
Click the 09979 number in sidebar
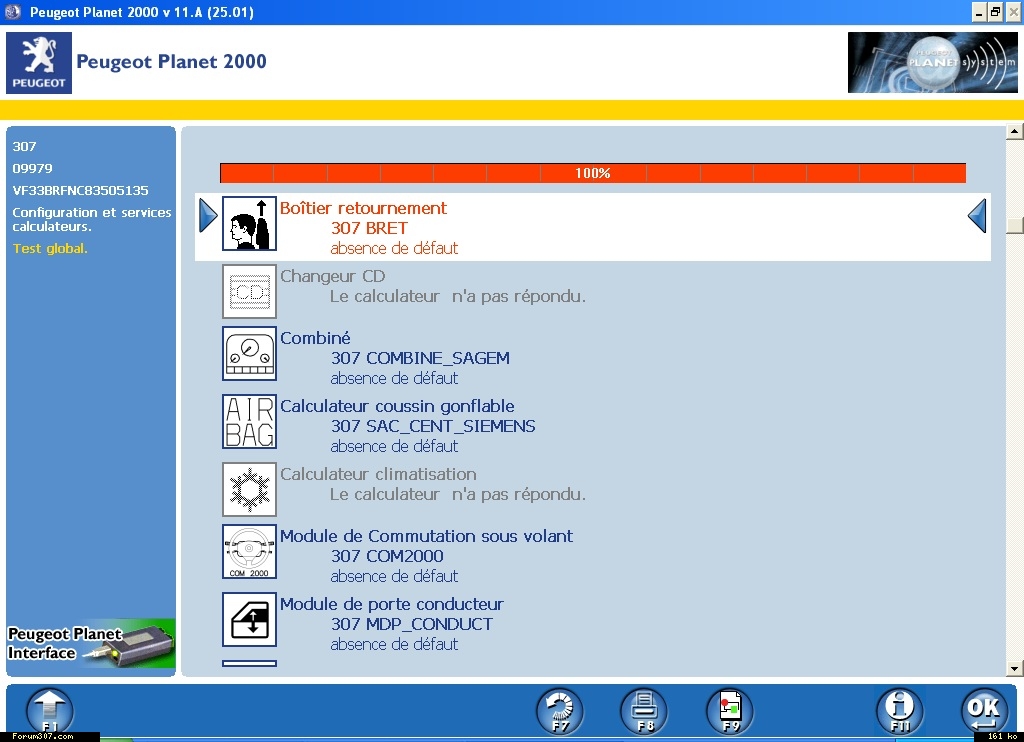[32, 168]
